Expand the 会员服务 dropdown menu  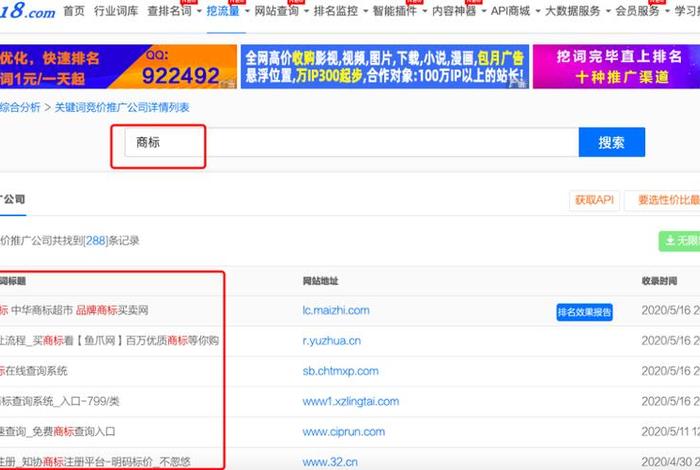[642, 11]
